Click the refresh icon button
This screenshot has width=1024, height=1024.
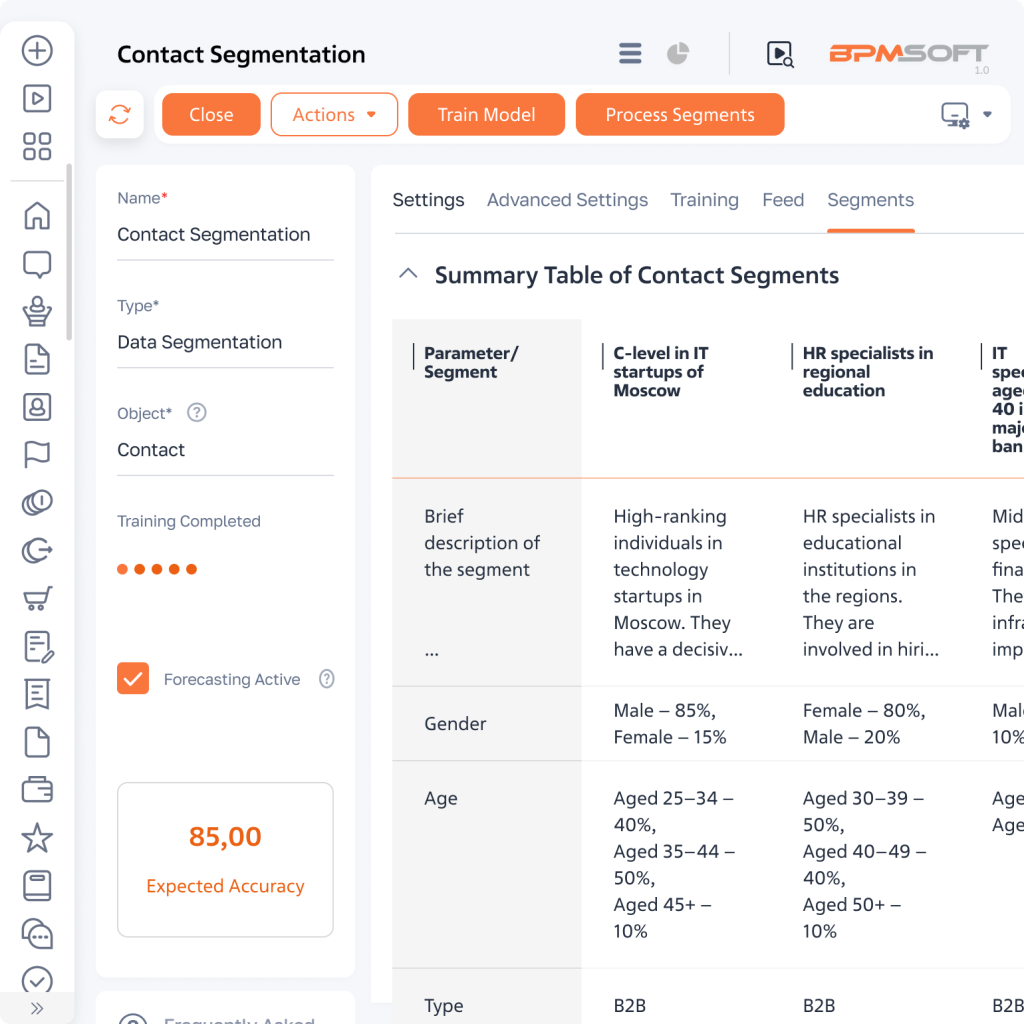pyautogui.click(x=120, y=115)
